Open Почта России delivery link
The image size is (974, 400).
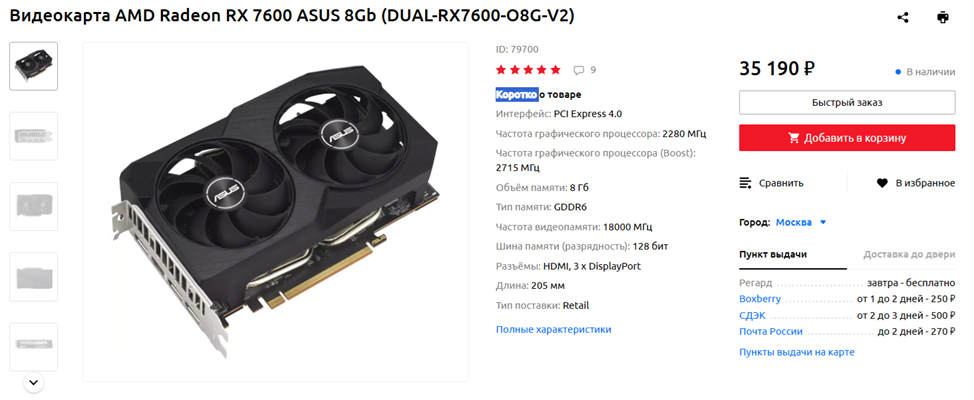[x=771, y=332]
